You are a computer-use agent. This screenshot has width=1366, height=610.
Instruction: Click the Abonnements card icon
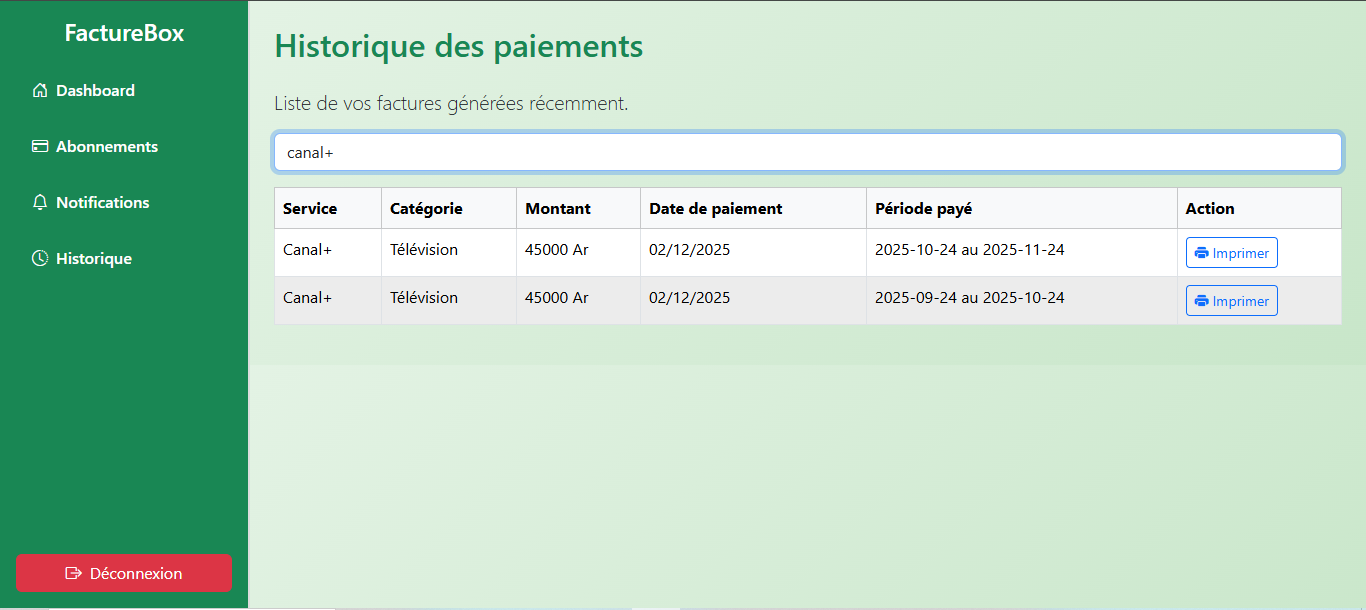(x=40, y=147)
